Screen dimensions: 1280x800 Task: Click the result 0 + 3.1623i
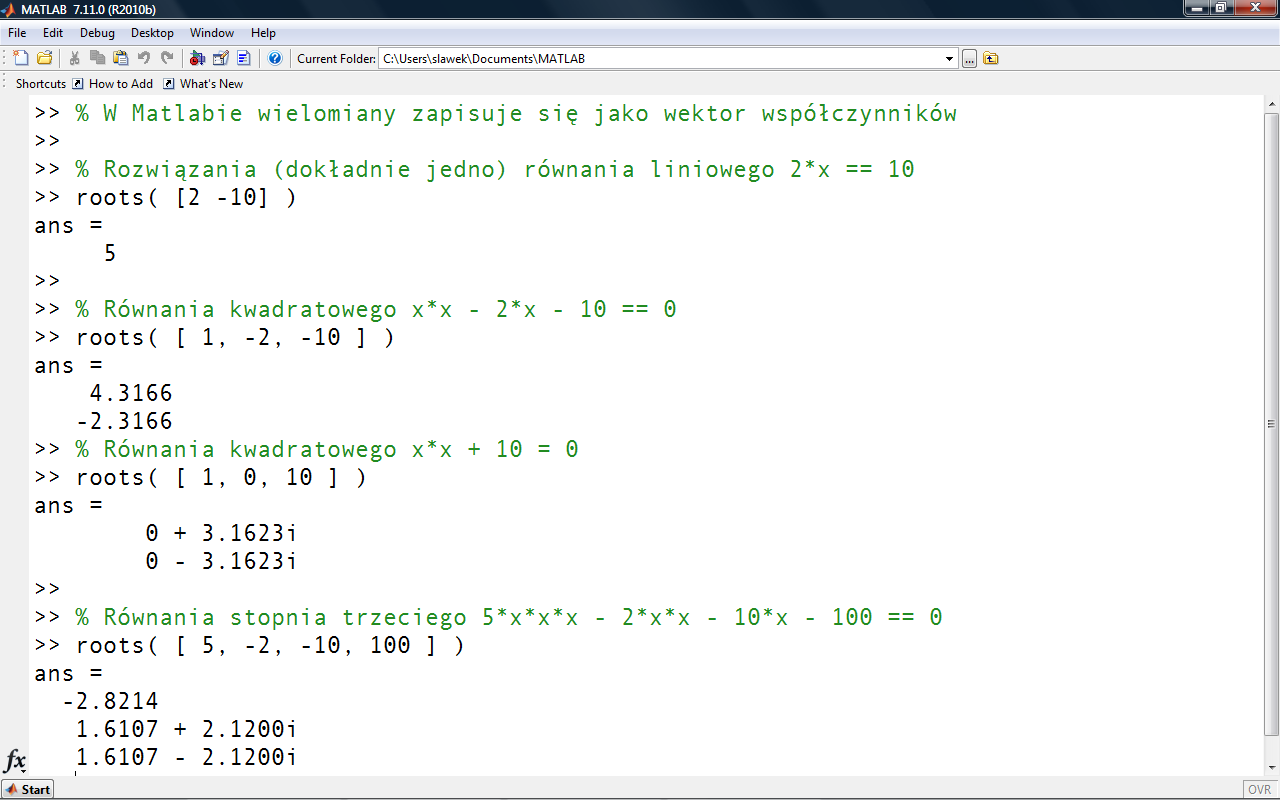click(221, 534)
